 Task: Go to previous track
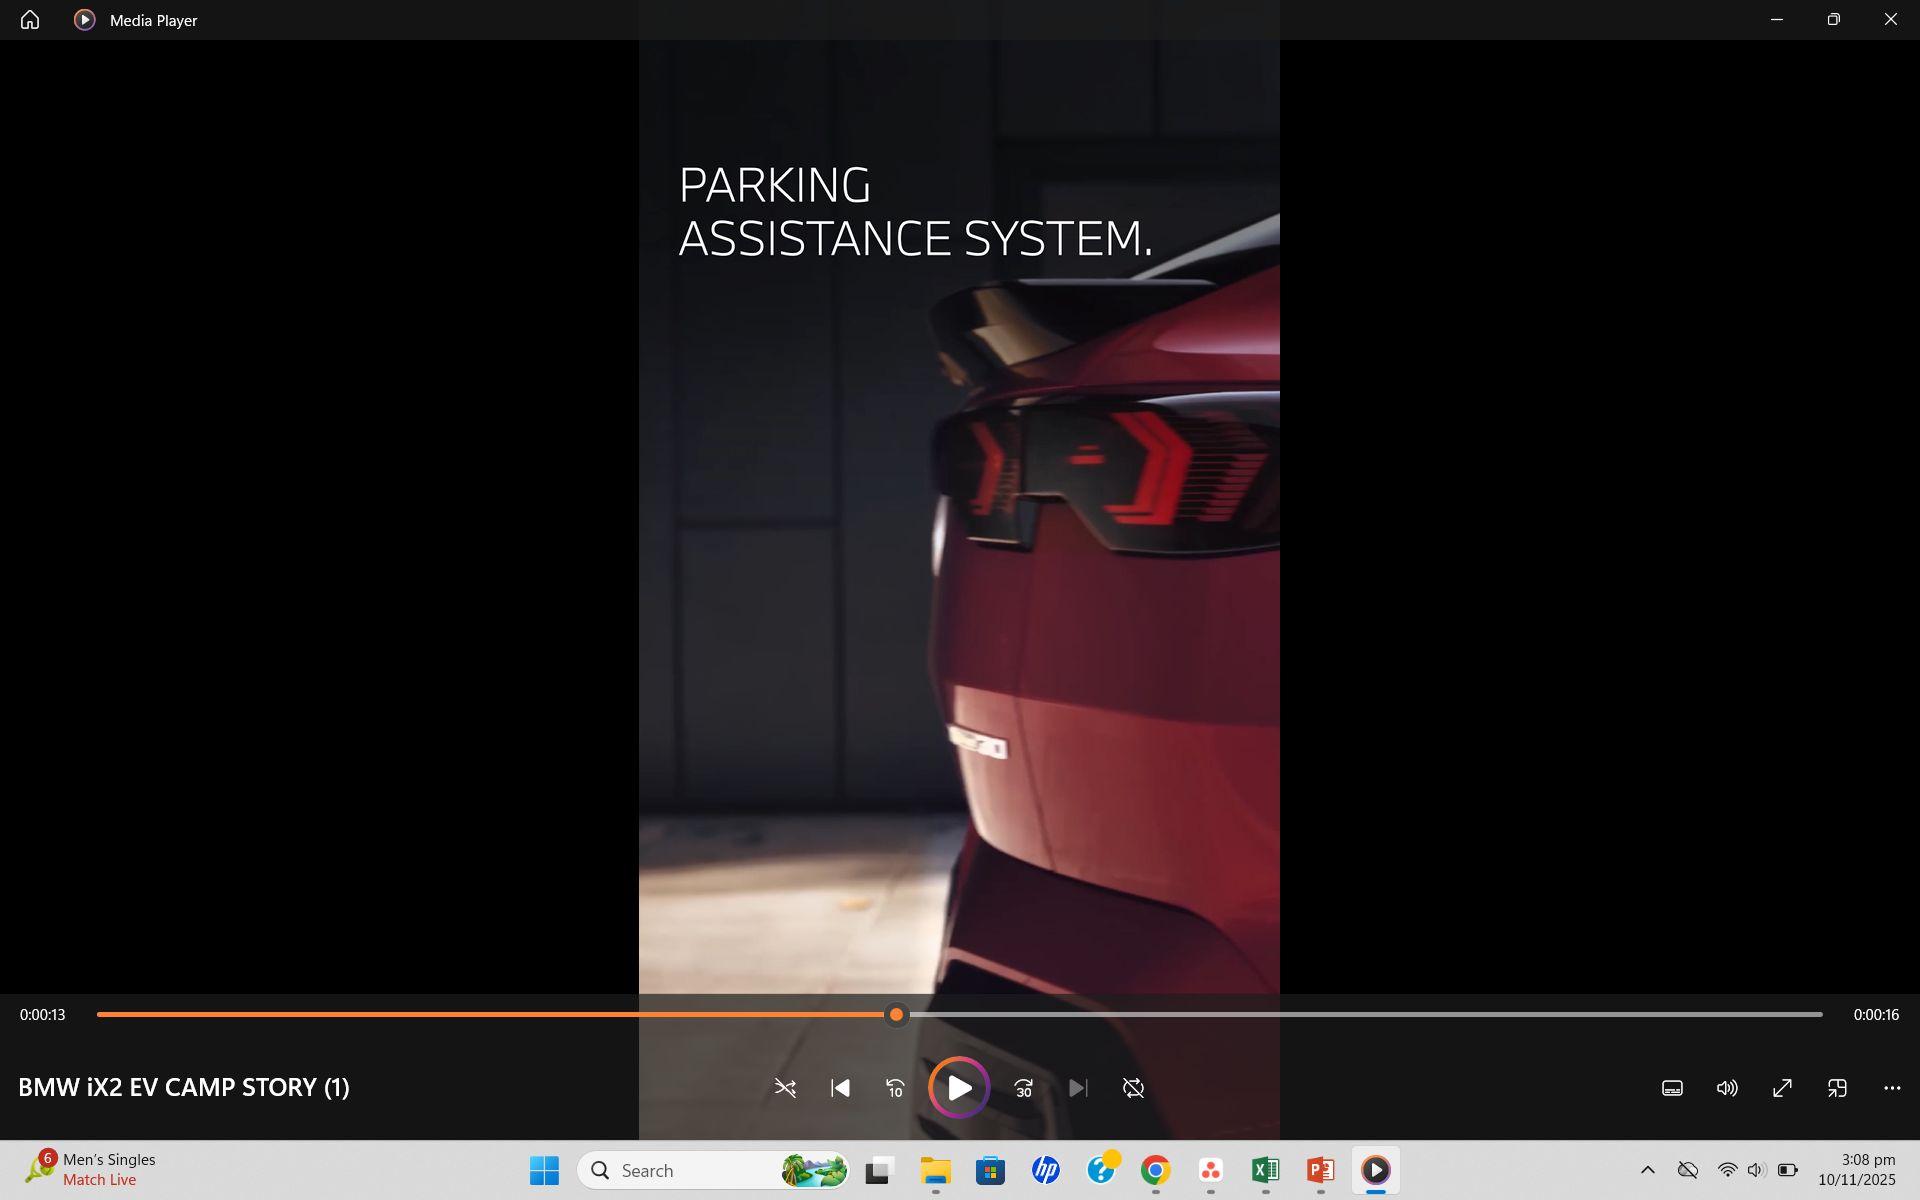840,1088
